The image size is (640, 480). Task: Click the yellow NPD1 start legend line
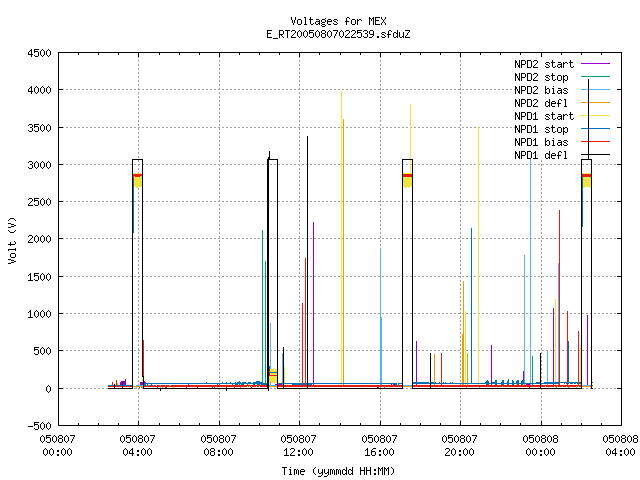(x=596, y=116)
